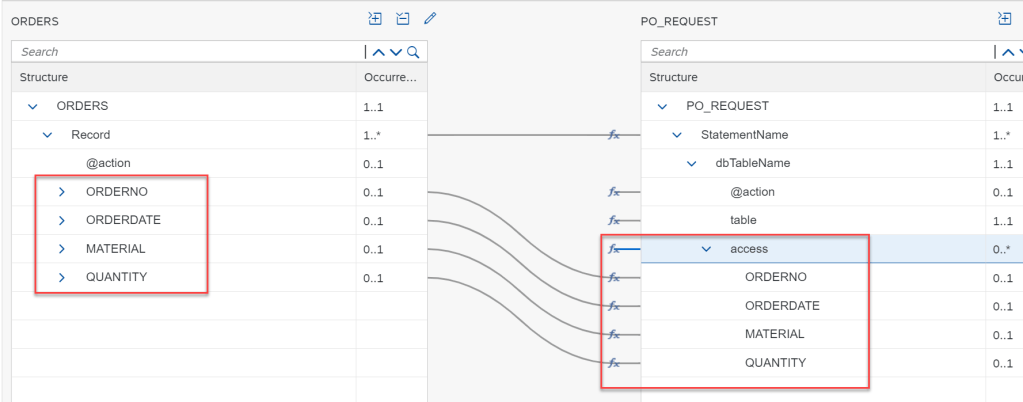1023x402 pixels.
Task: Click the expand-all icon above the PO_REQUEST structure
Action: click(1004, 18)
